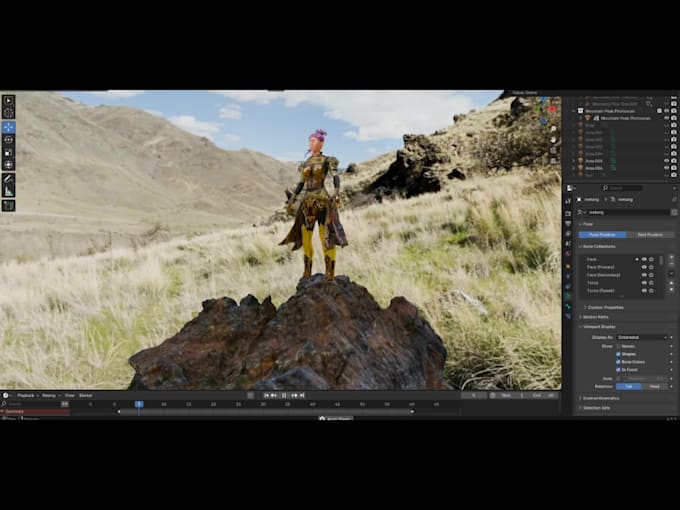Open the timeline editor type menu
Screen dimensions: 680x510
click(x=7, y=395)
